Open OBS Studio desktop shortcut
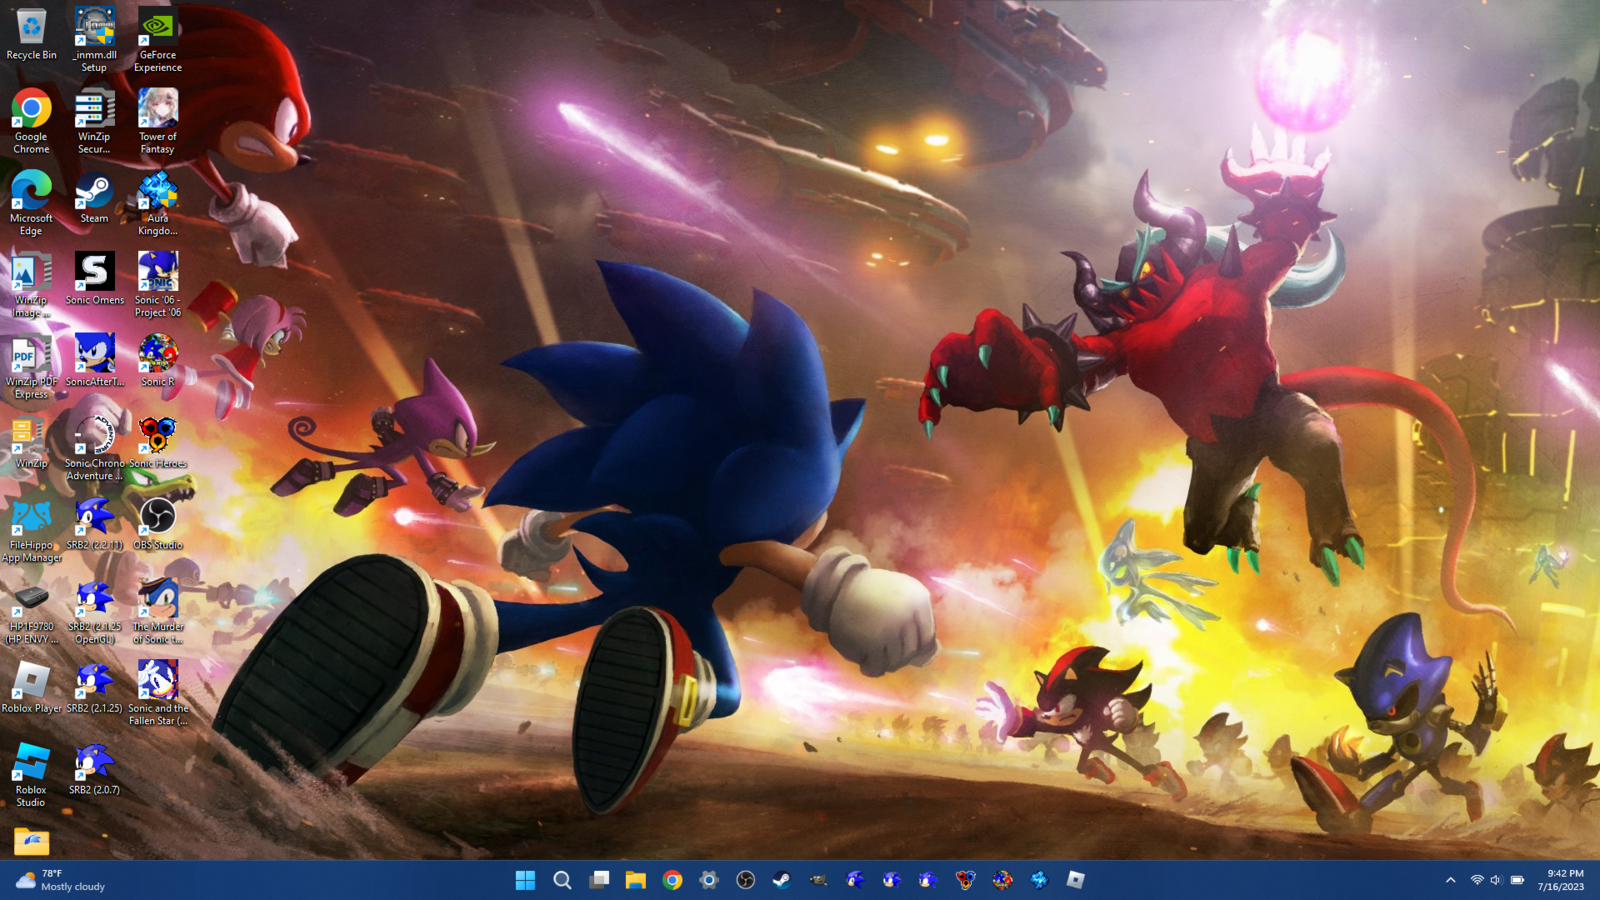 coord(158,524)
